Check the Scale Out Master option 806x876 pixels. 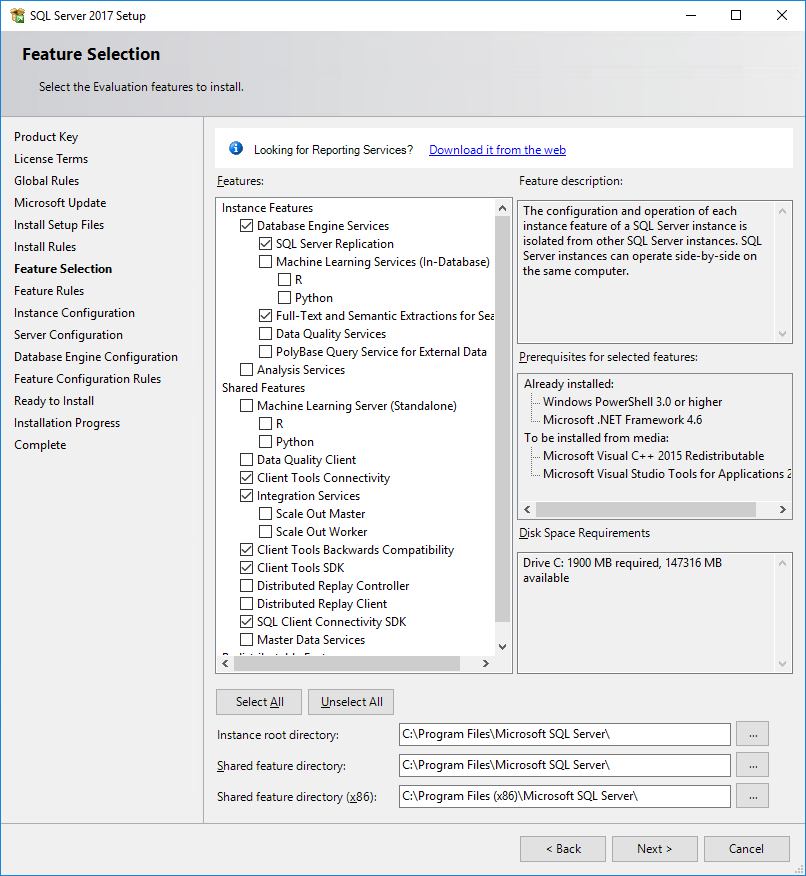265,513
